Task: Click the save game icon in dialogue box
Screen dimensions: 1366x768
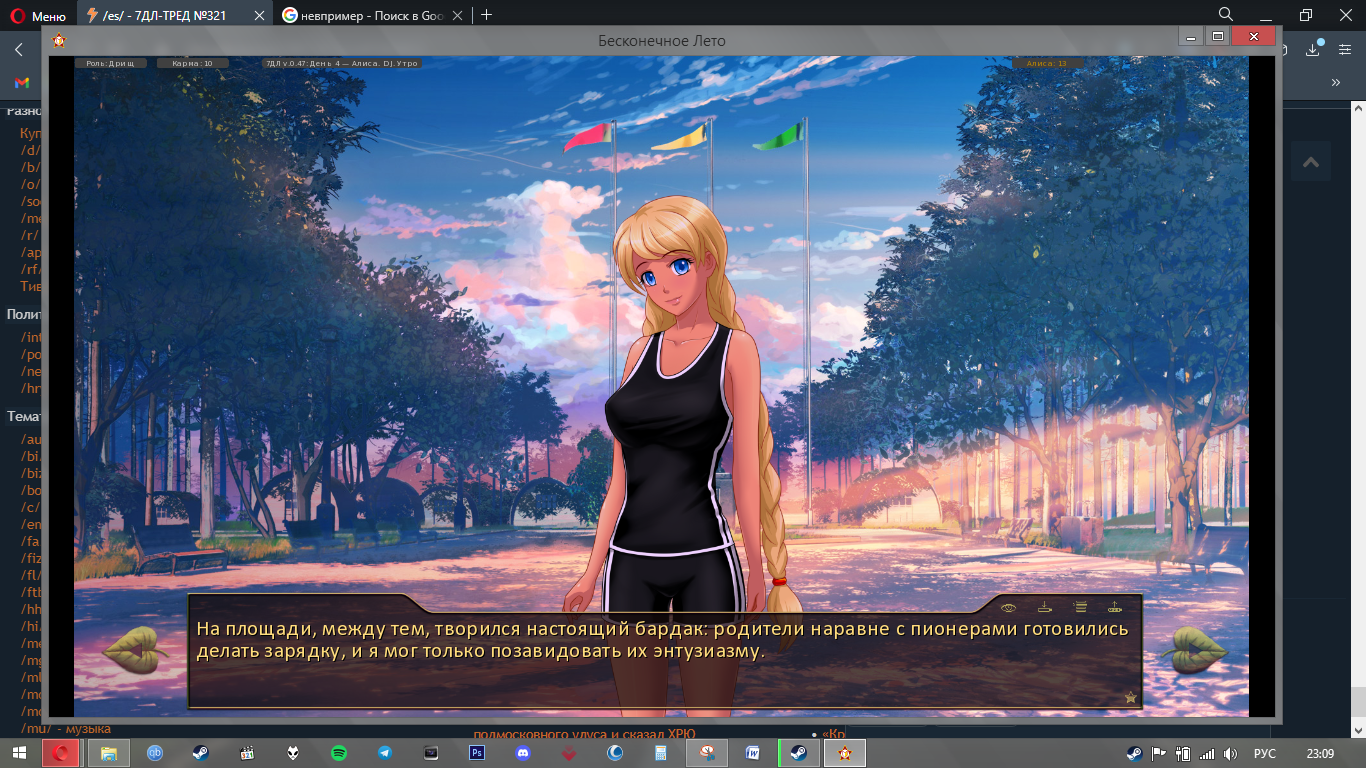Action: pos(1045,607)
